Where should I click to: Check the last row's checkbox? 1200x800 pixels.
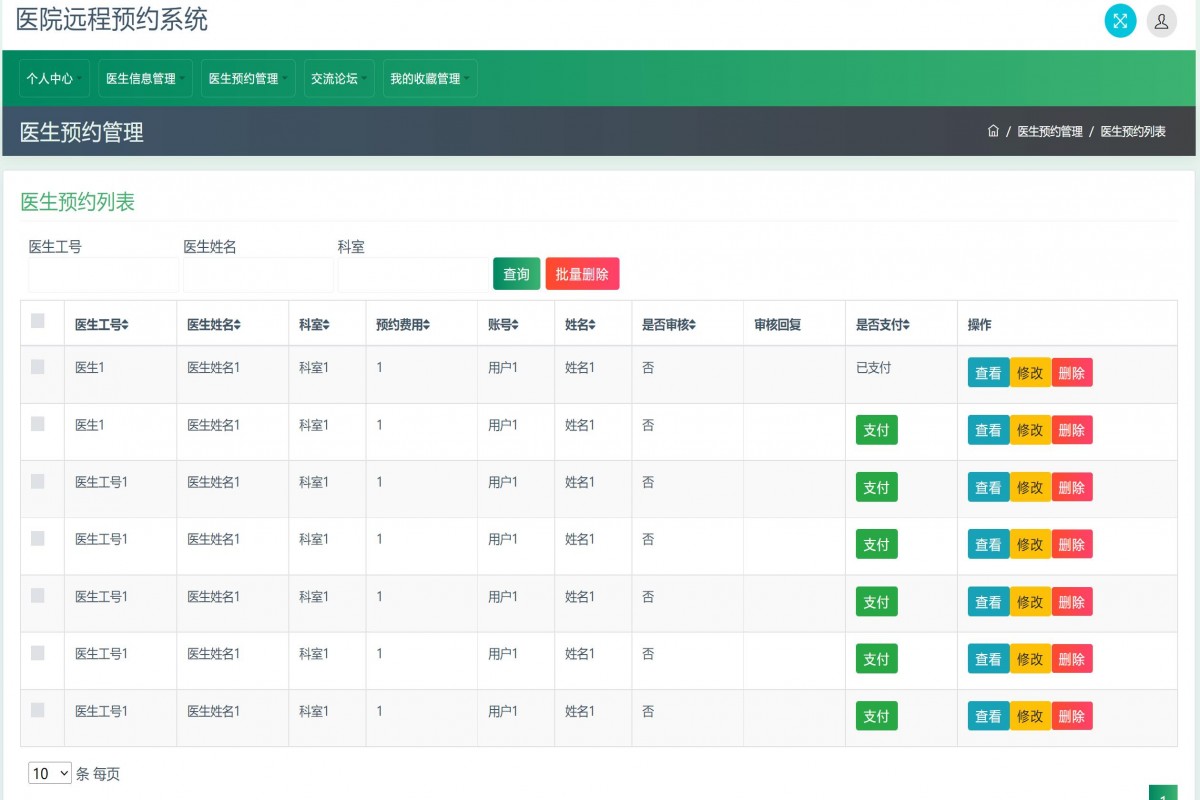(x=38, y=710)
